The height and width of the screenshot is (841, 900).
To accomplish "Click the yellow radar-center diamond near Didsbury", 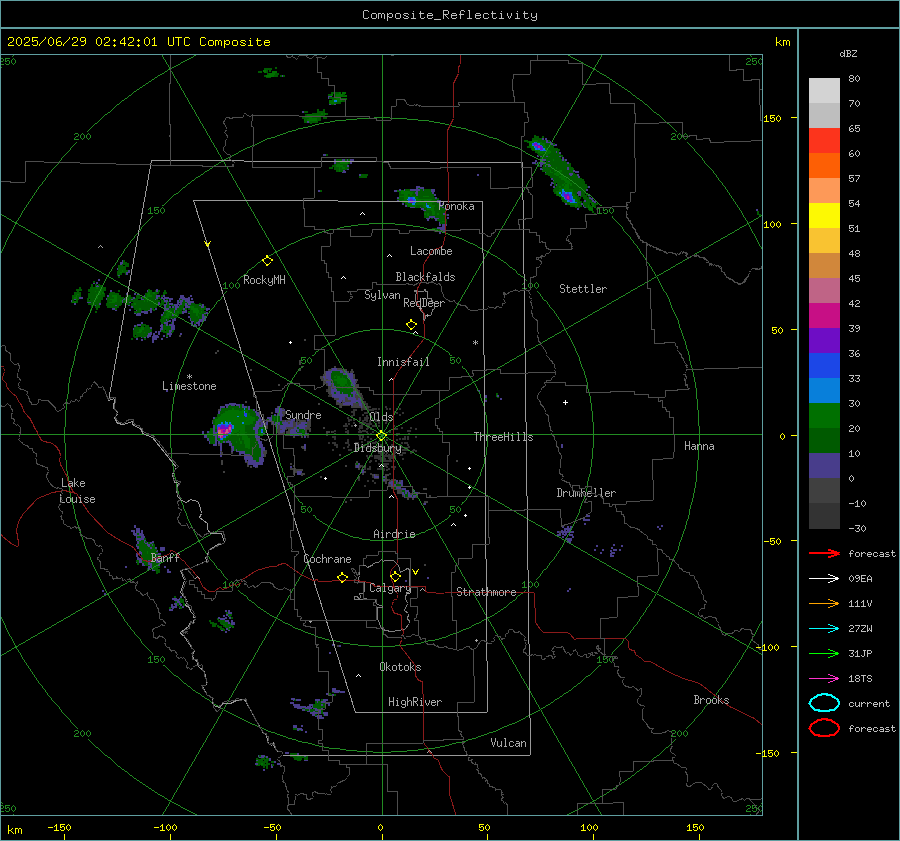I will click(x=381, y=436).
